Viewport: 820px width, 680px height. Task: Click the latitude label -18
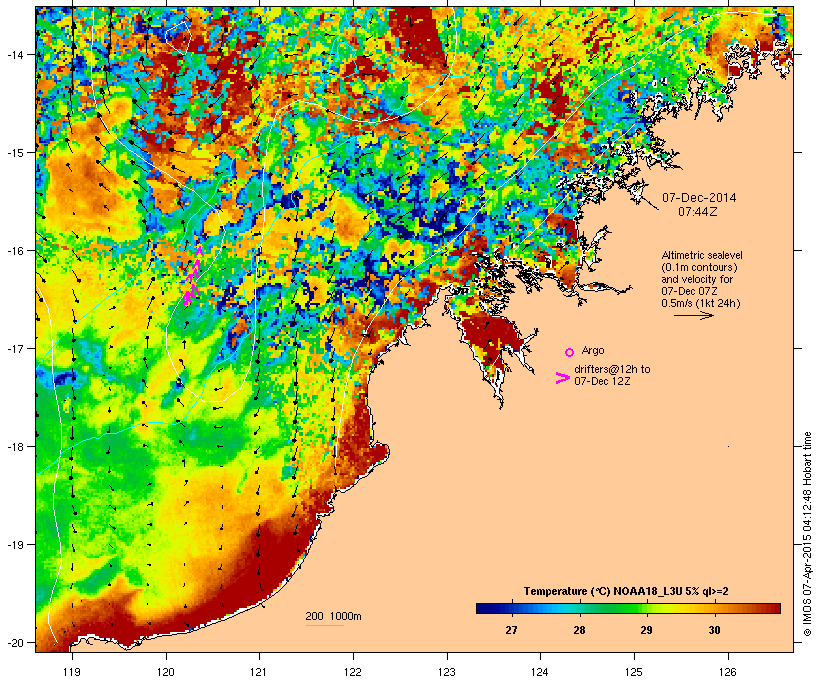[14, 446]
